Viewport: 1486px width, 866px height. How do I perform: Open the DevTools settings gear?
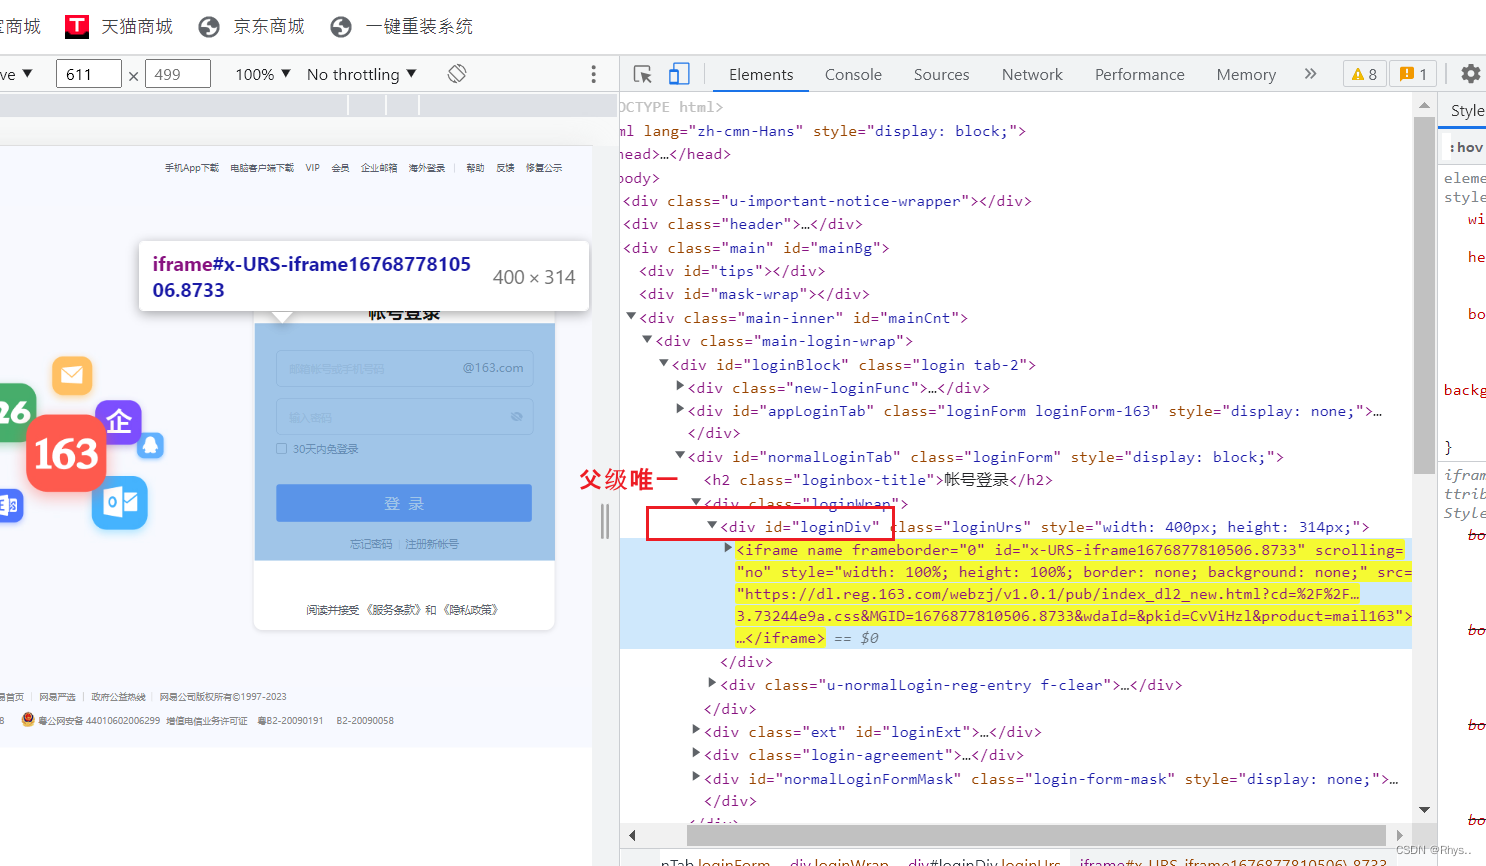(1469, 73)
